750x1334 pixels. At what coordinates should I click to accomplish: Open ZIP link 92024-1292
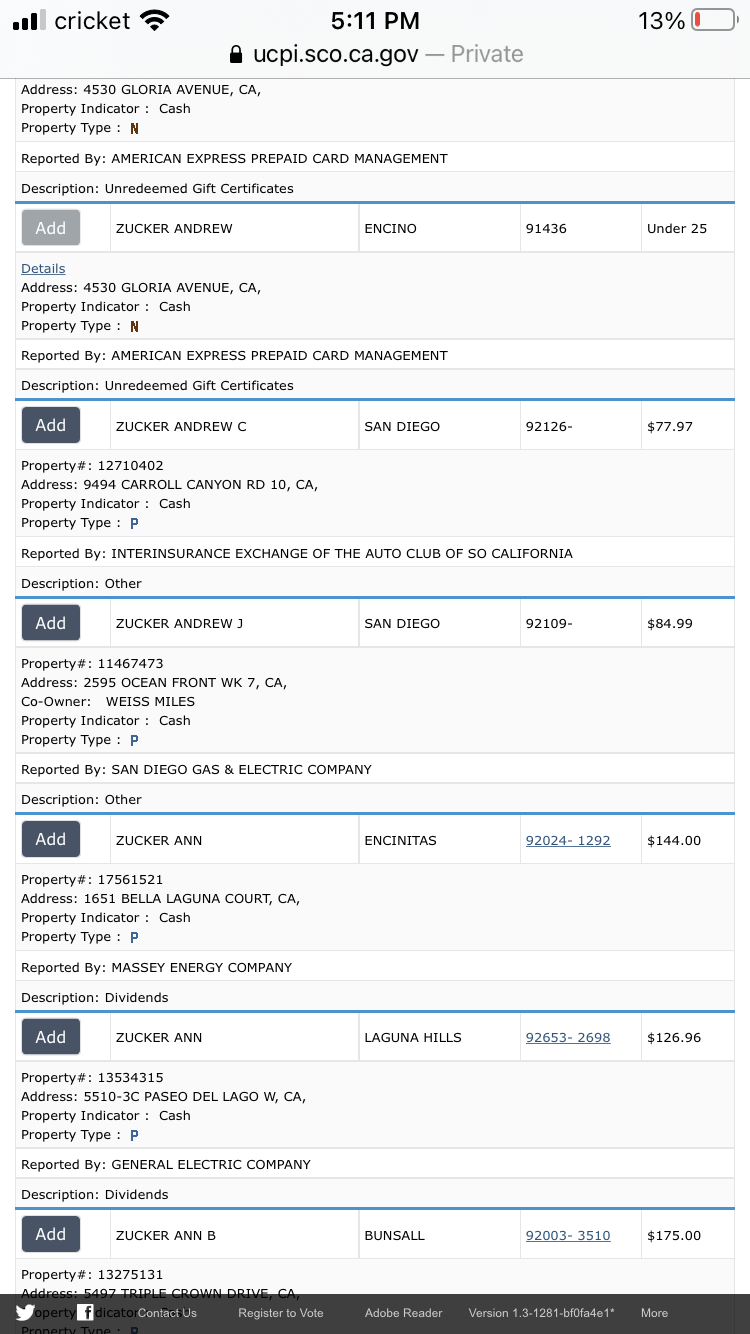tap(568, 840)
